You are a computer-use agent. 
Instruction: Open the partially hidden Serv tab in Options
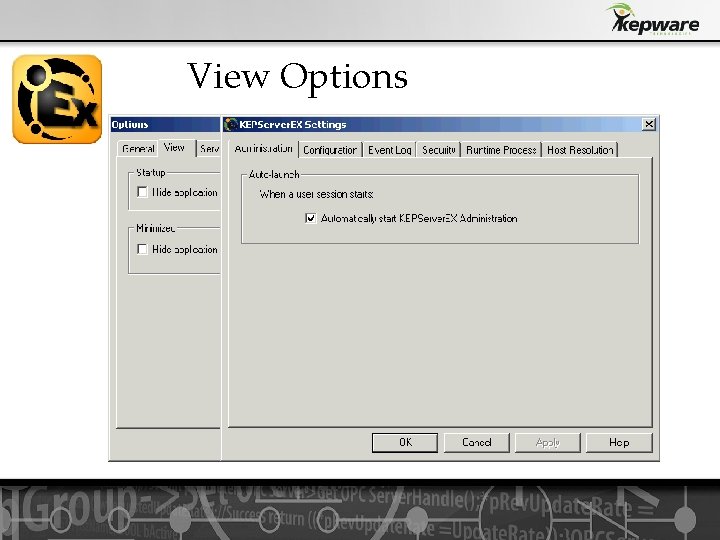tap(209, 149)
